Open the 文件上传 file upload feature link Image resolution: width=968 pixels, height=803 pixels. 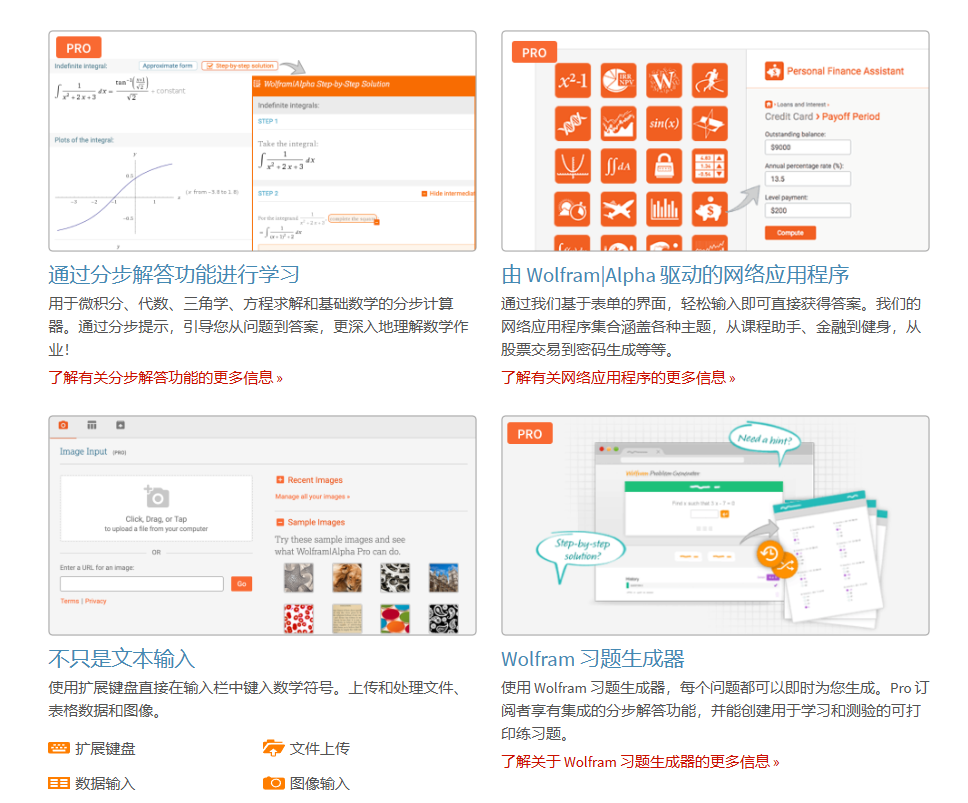(x=306, y=748)
